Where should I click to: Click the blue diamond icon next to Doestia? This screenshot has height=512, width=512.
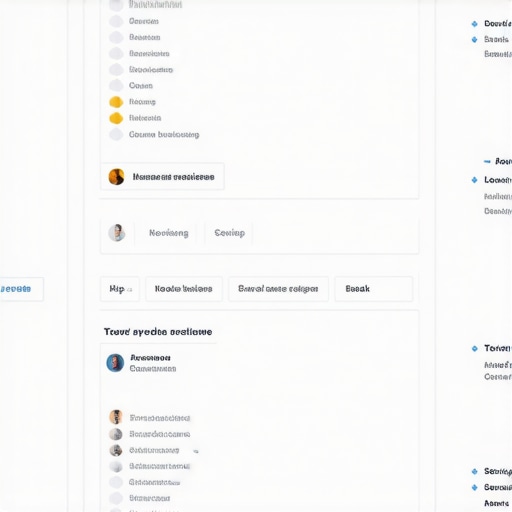pyautogui.click(x=475, y=24)
